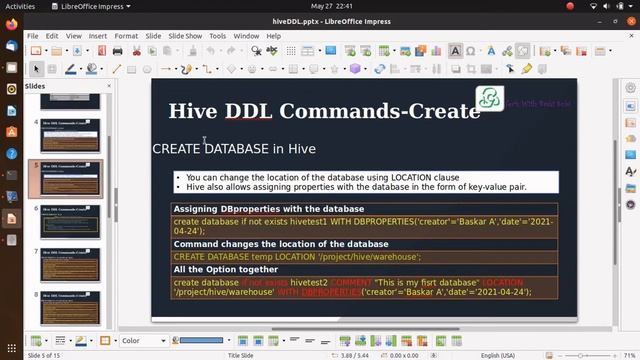Open the Help menu

click(x=273, y=36)
